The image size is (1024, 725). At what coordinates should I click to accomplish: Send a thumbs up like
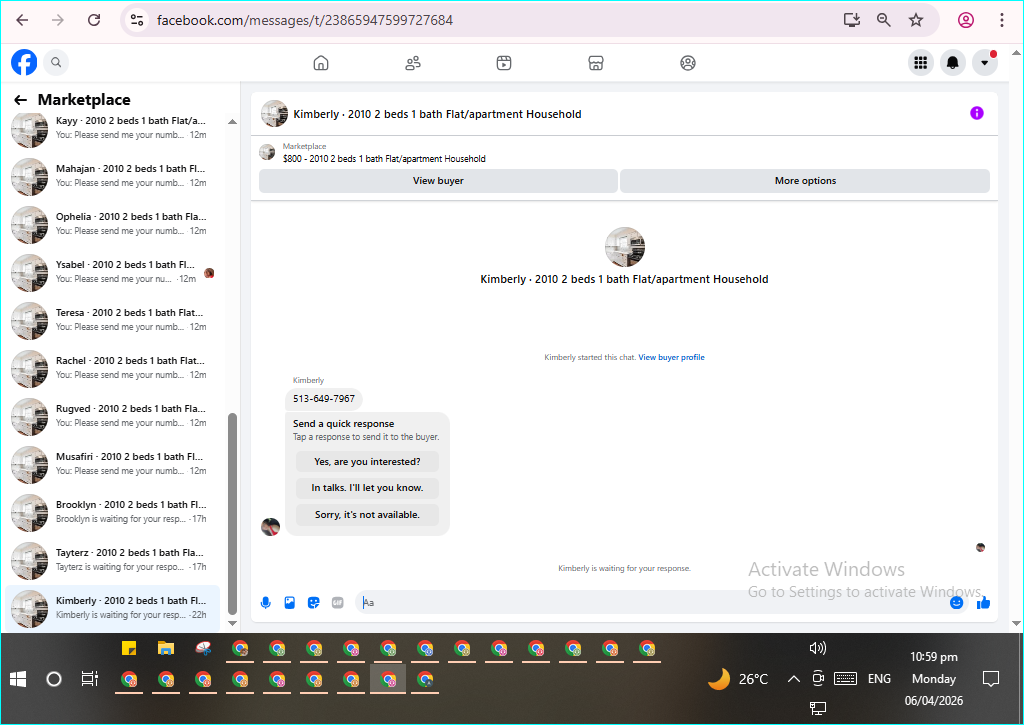click(984, 602)
